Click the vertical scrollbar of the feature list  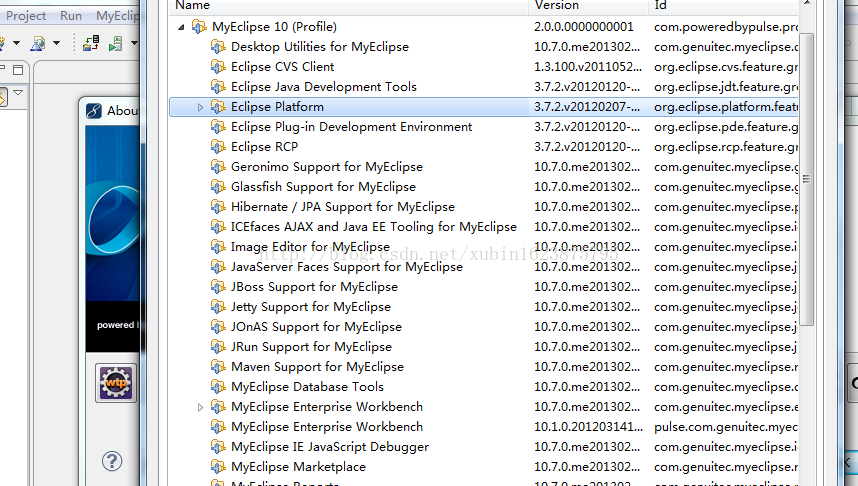(807, 179)
